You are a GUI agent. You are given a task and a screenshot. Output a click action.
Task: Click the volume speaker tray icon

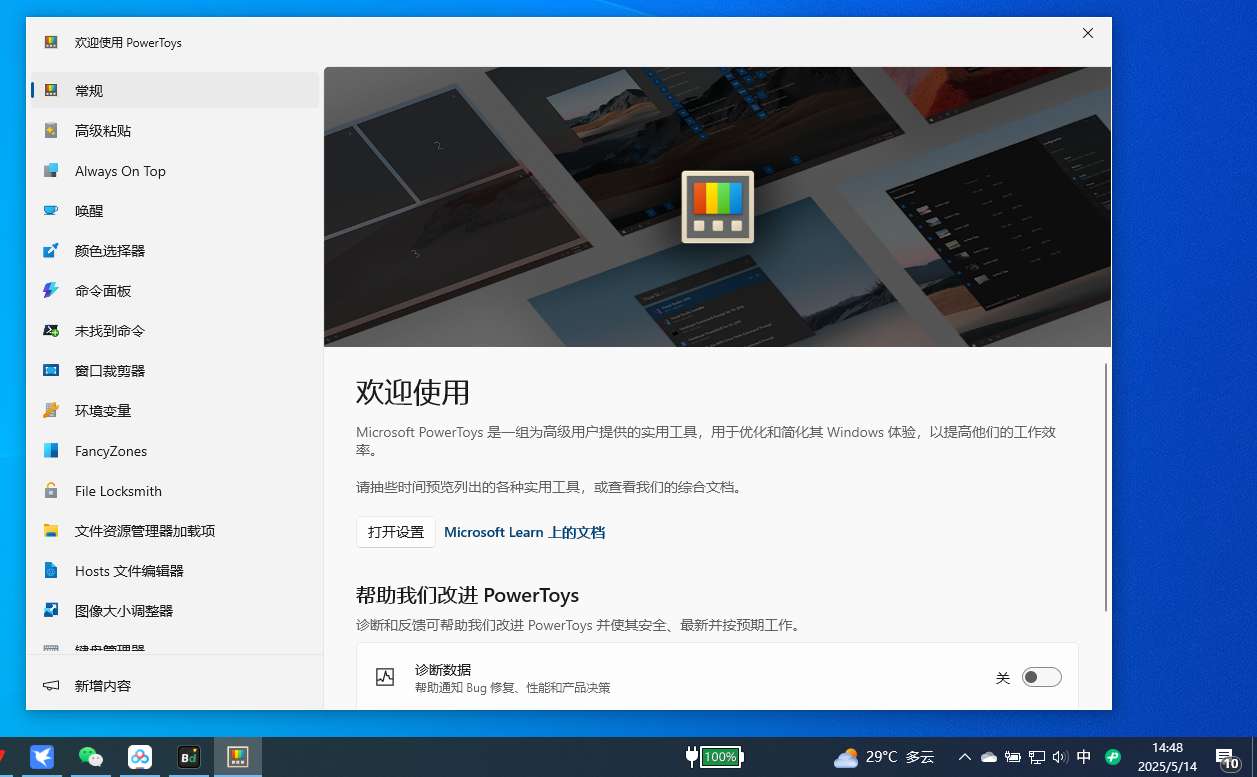click(1060, 757)
